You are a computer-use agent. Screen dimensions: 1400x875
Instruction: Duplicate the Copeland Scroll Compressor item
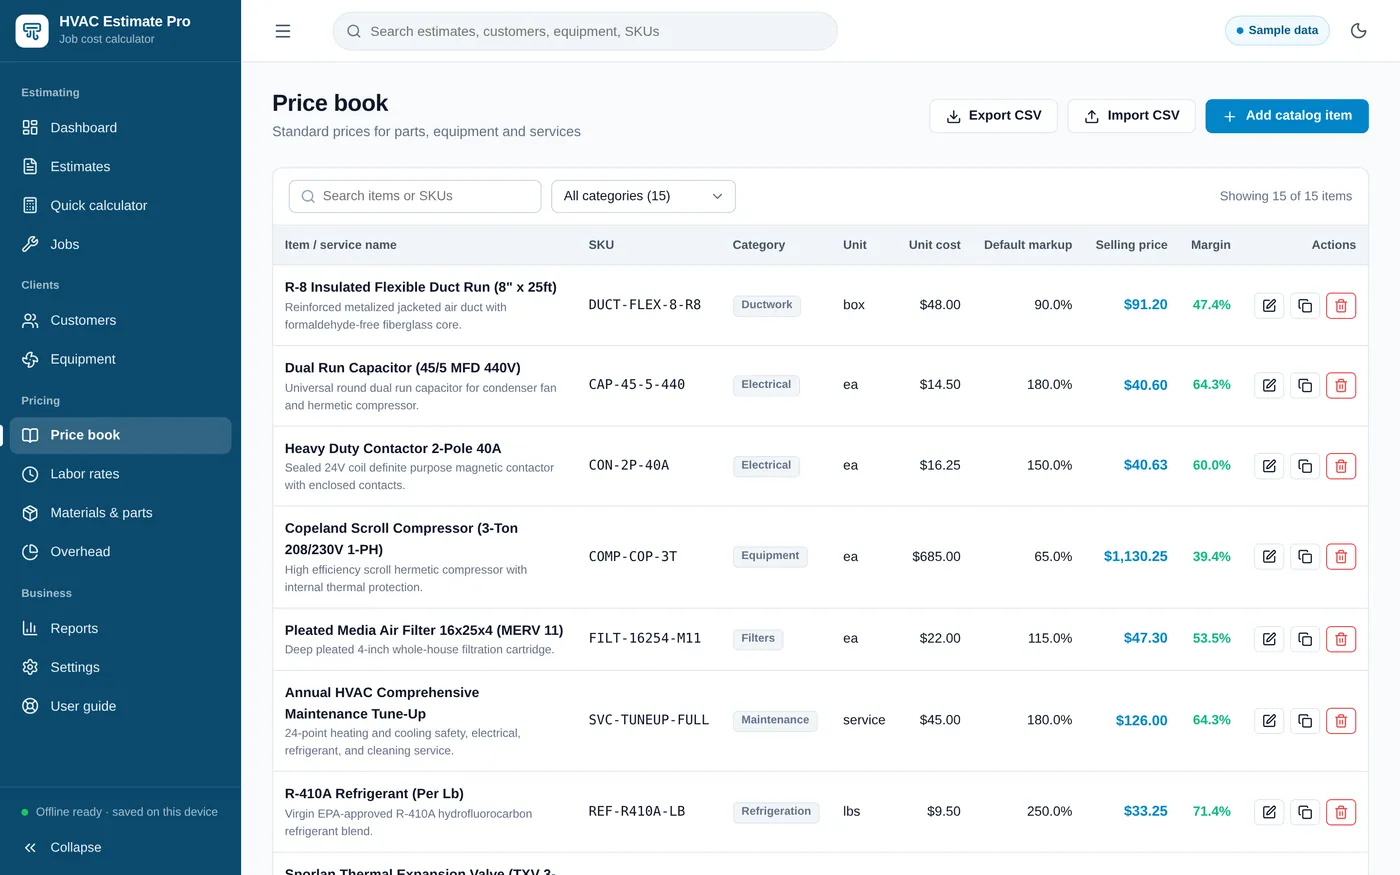(x=1305, y=557)
